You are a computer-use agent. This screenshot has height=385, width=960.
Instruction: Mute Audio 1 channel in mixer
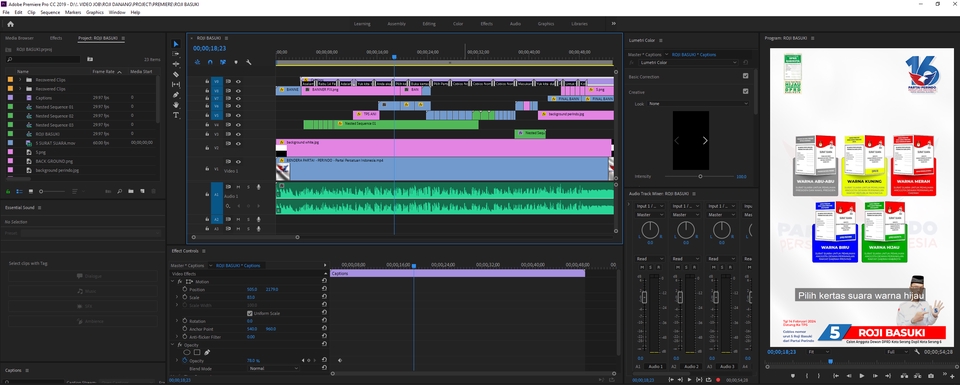[642, 267]
